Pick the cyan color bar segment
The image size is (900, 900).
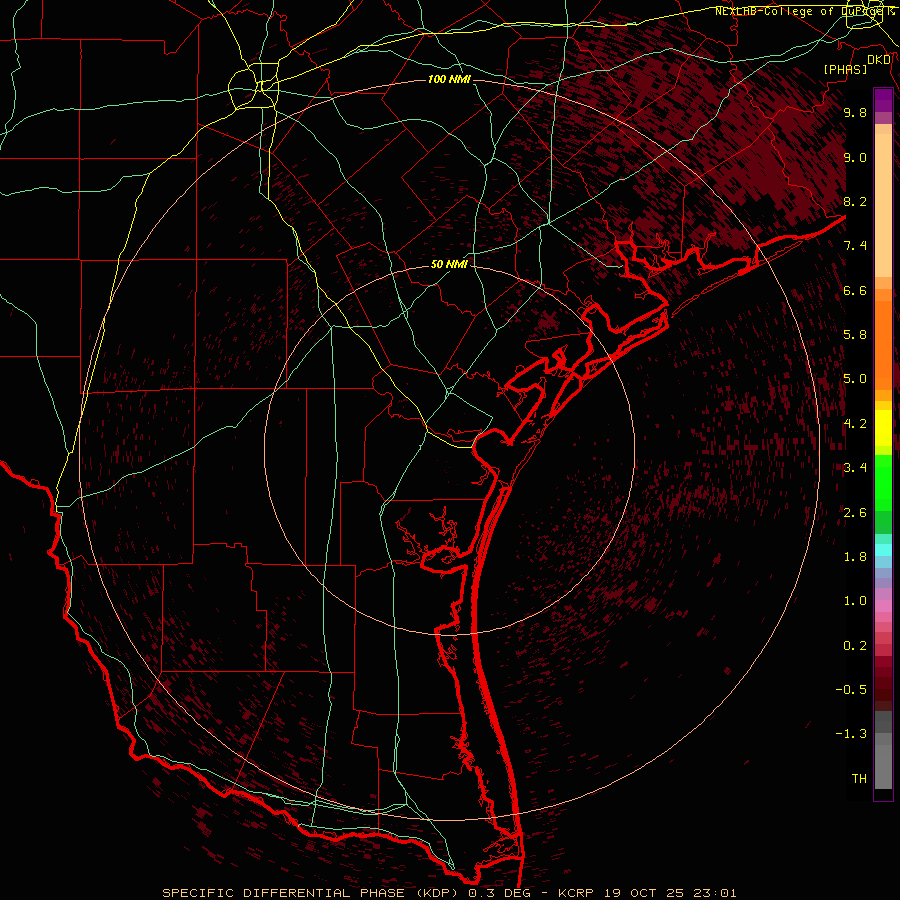883,550
